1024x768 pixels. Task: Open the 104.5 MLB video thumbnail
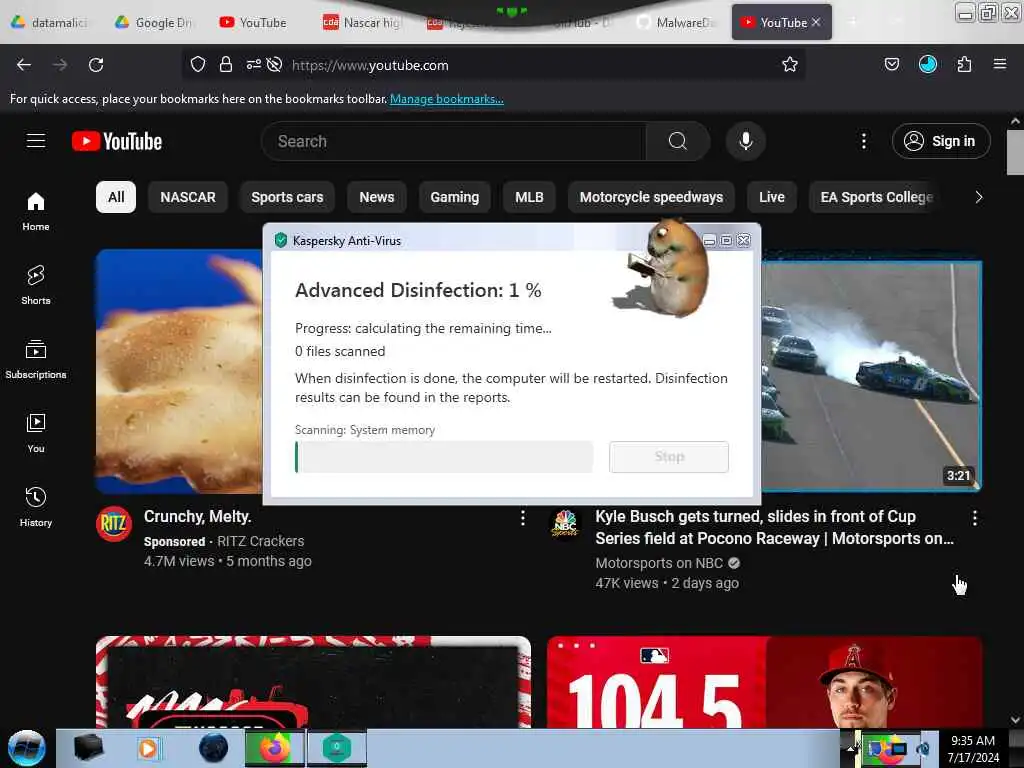[764, 682]
